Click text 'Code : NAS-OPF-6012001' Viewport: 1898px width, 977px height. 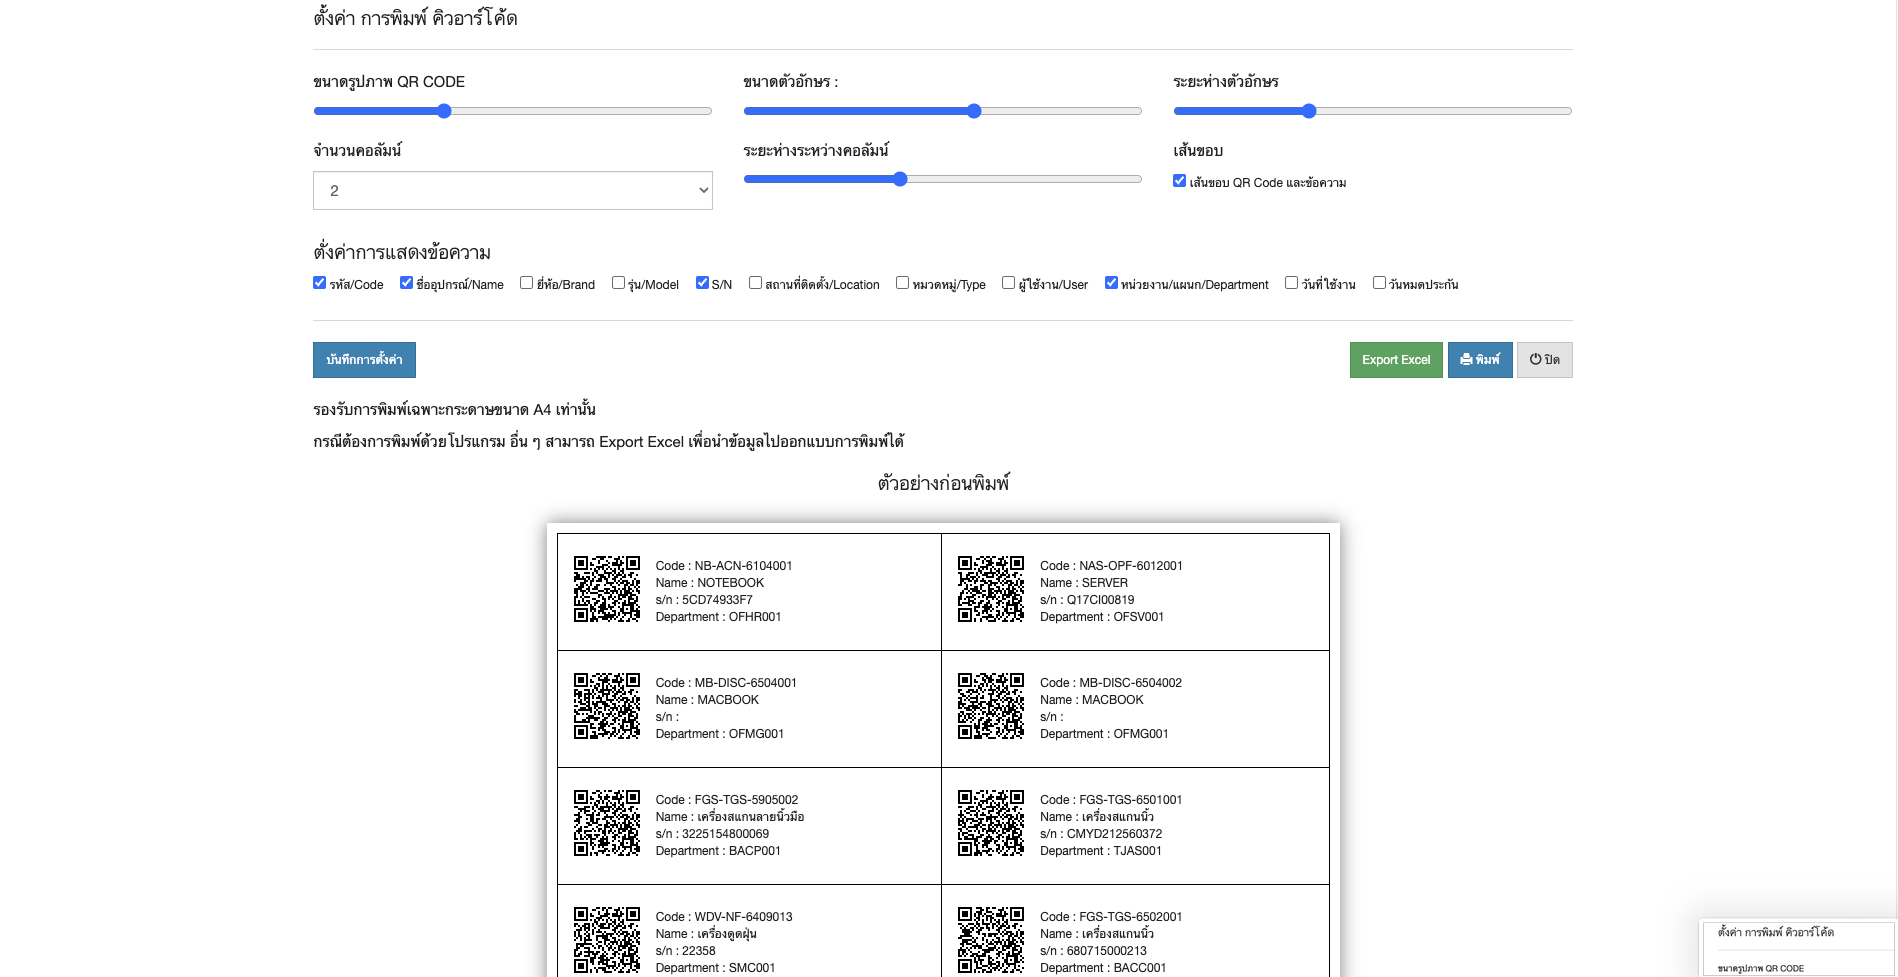(1111, 566)
